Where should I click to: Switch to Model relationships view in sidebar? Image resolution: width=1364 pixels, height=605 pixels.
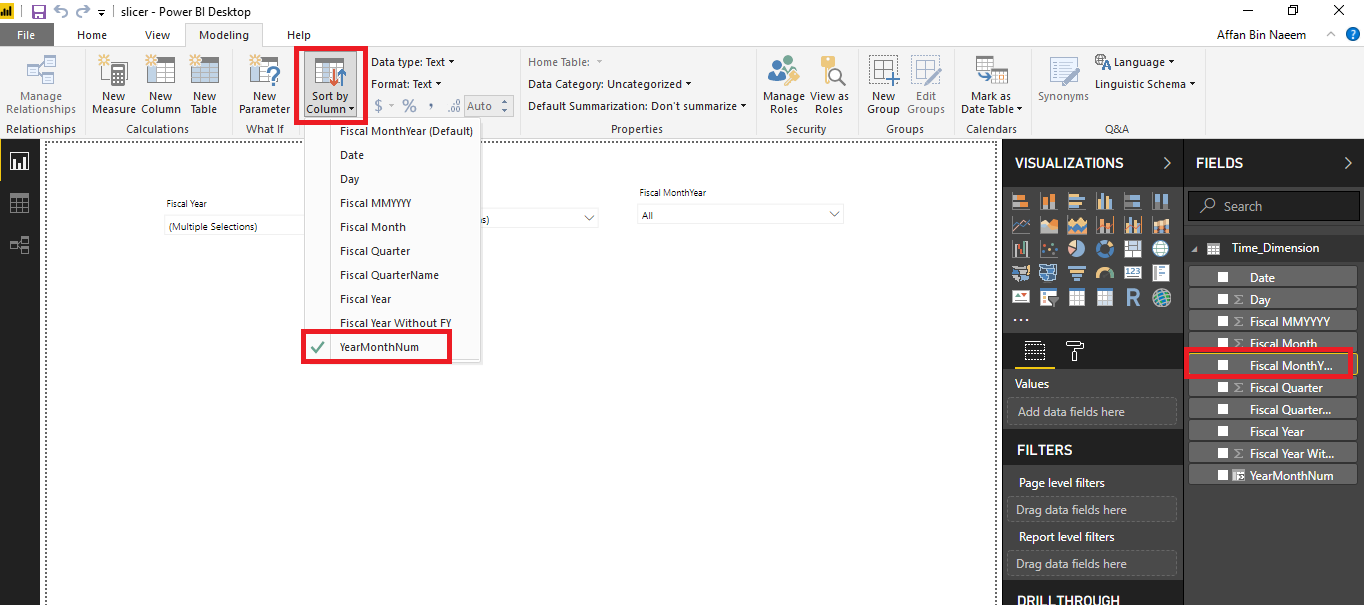(20, 245)
